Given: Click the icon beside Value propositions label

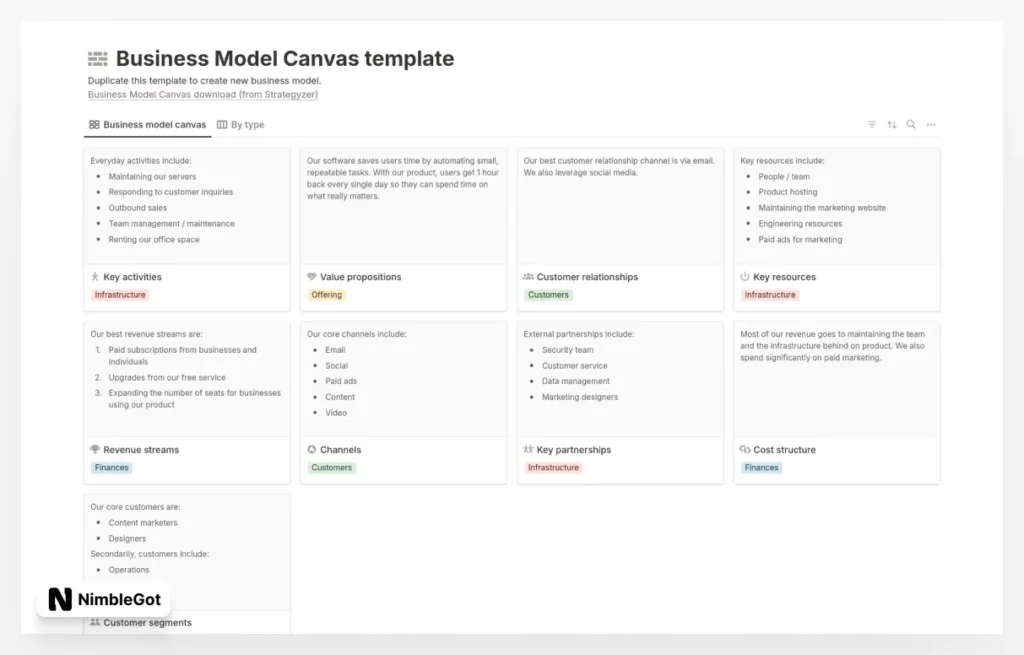Looking at the screenshot, I should [x=310, y=277].
